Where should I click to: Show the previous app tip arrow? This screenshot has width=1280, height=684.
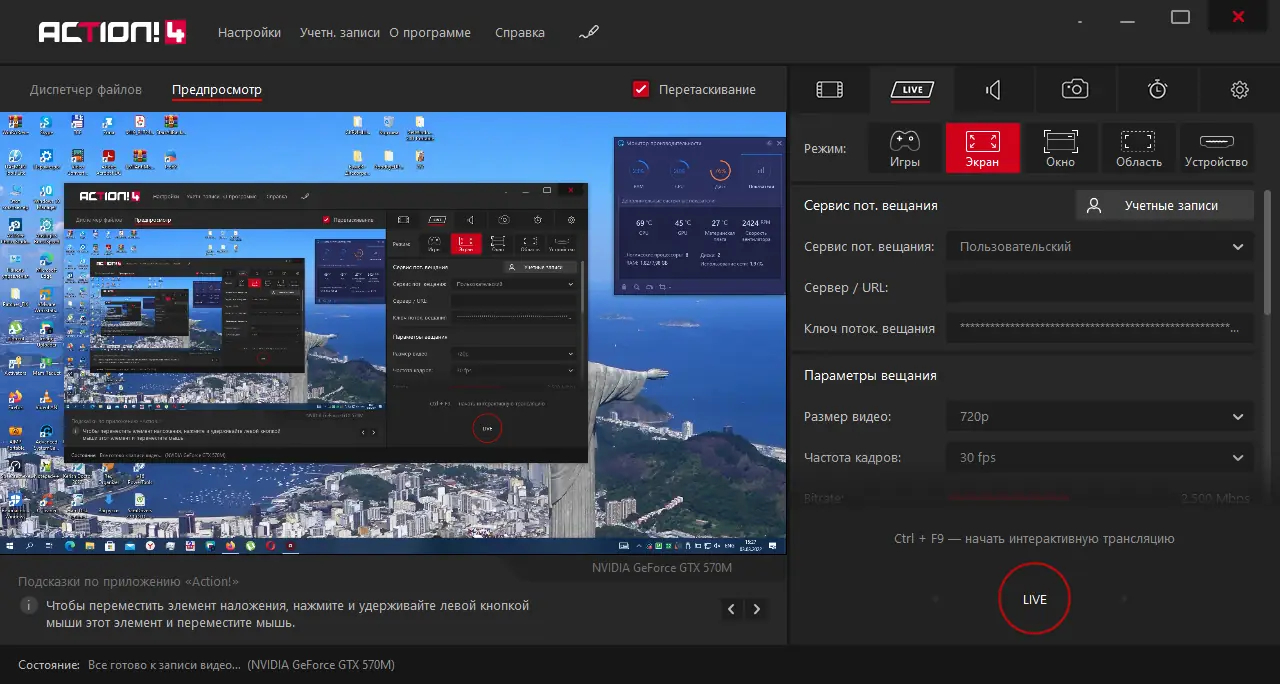point(732,608)
